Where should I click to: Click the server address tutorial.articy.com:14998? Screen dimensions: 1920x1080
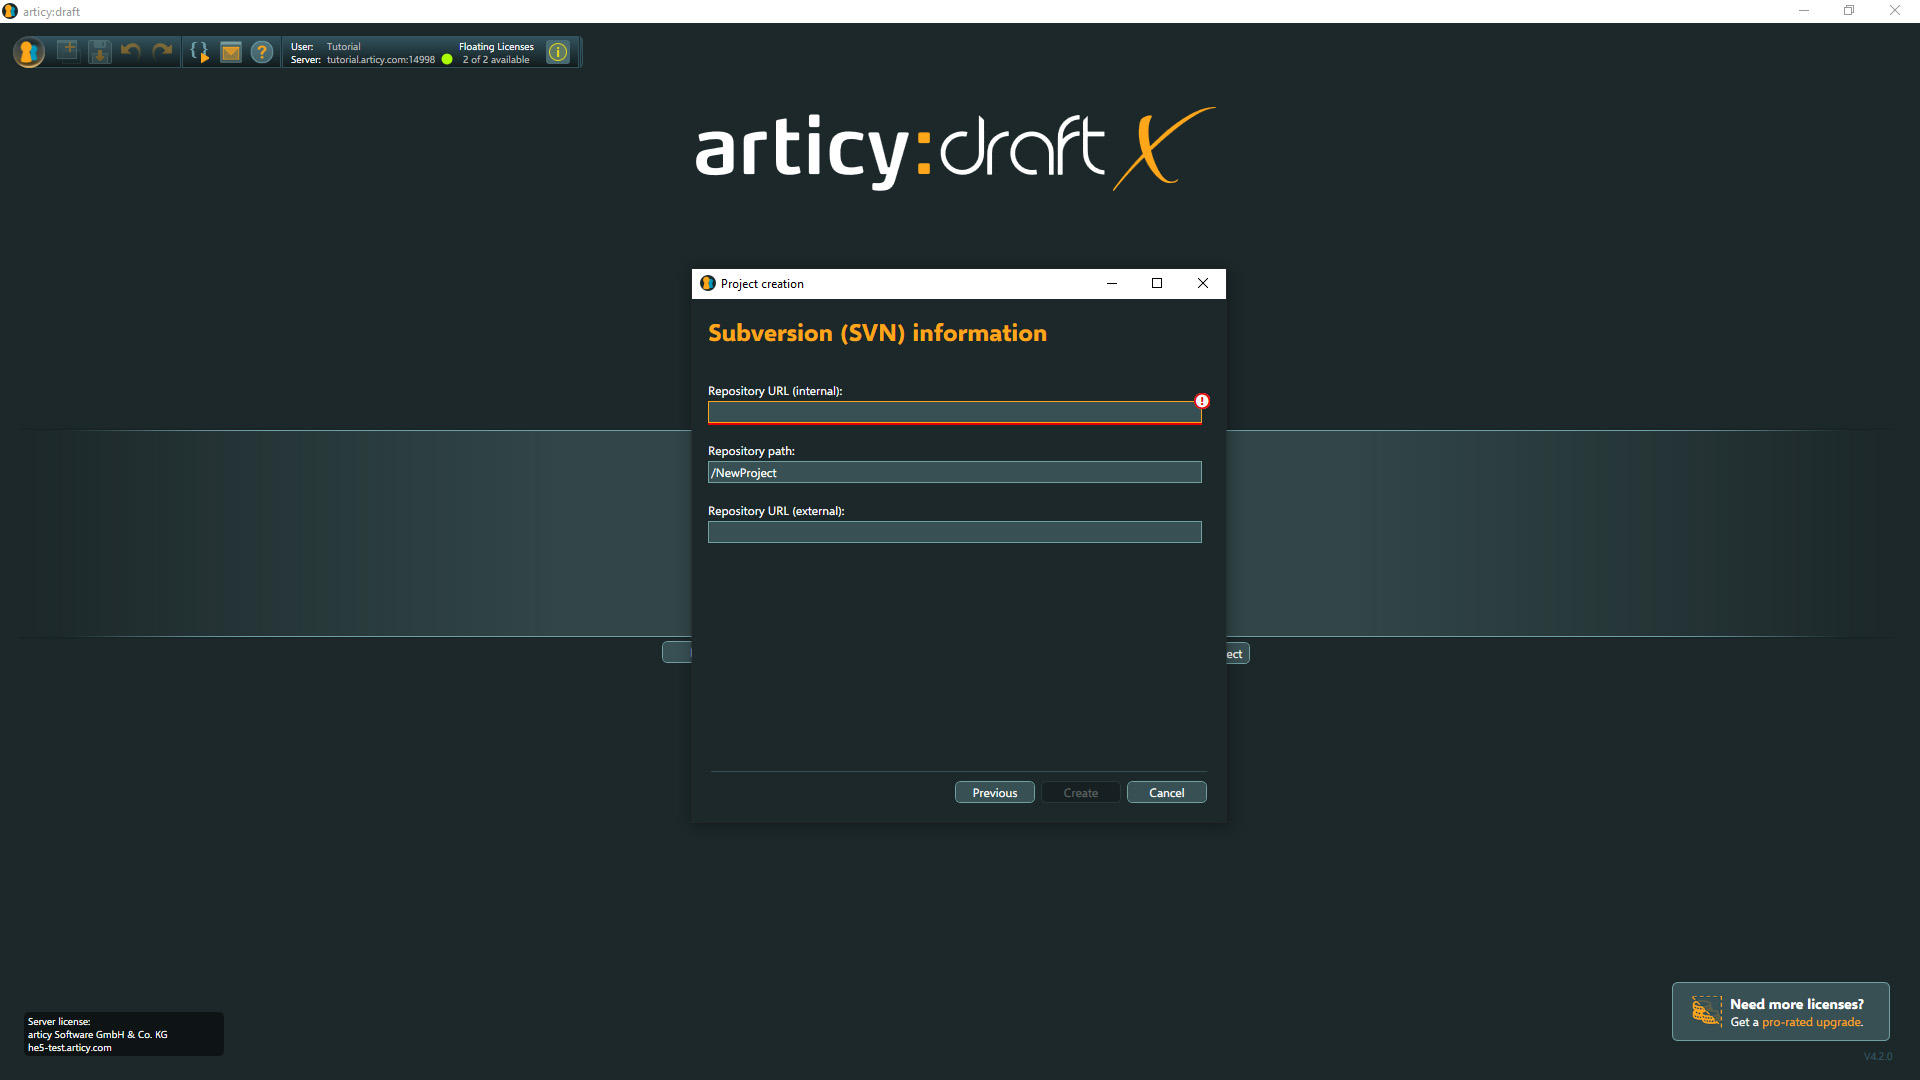tap(380, 60)
